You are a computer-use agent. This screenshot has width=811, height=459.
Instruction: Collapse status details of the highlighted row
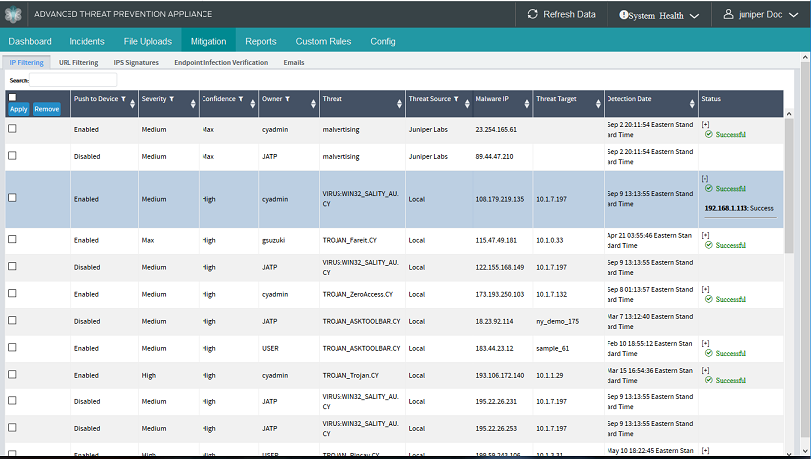(705, 178)
